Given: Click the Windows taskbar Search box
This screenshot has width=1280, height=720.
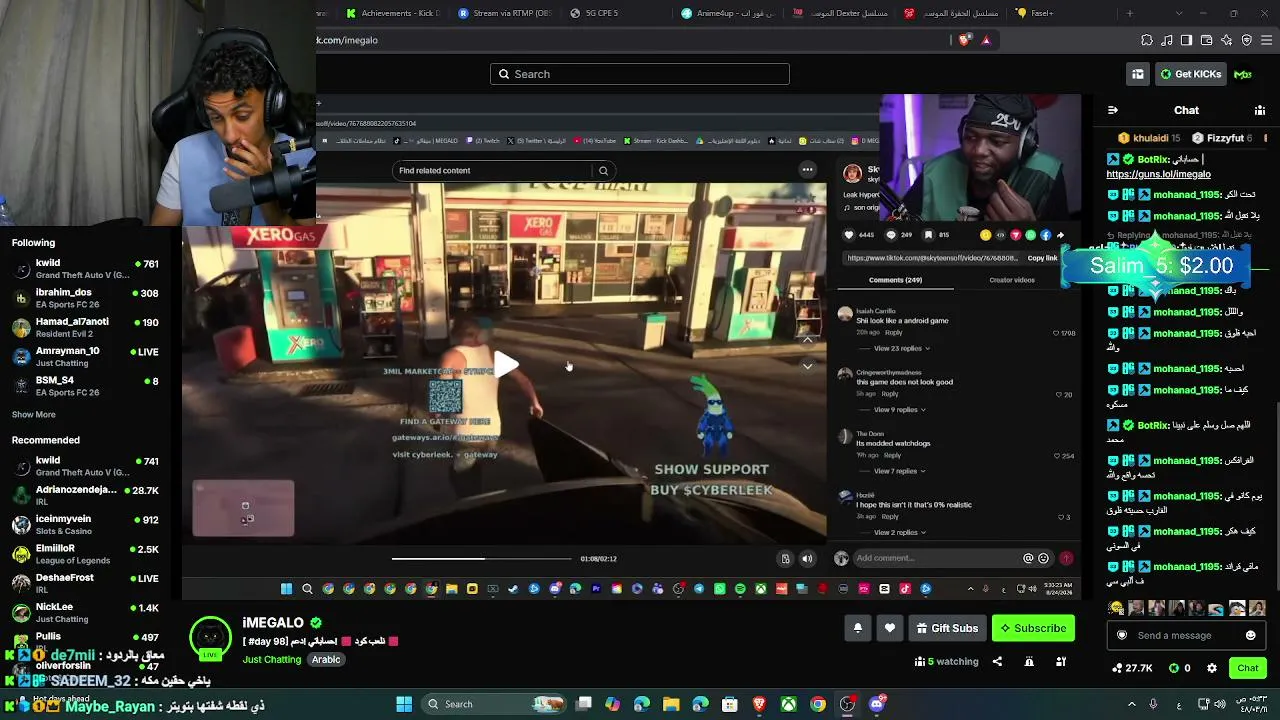Looking at the screenshot, I should tap(494, 704).
